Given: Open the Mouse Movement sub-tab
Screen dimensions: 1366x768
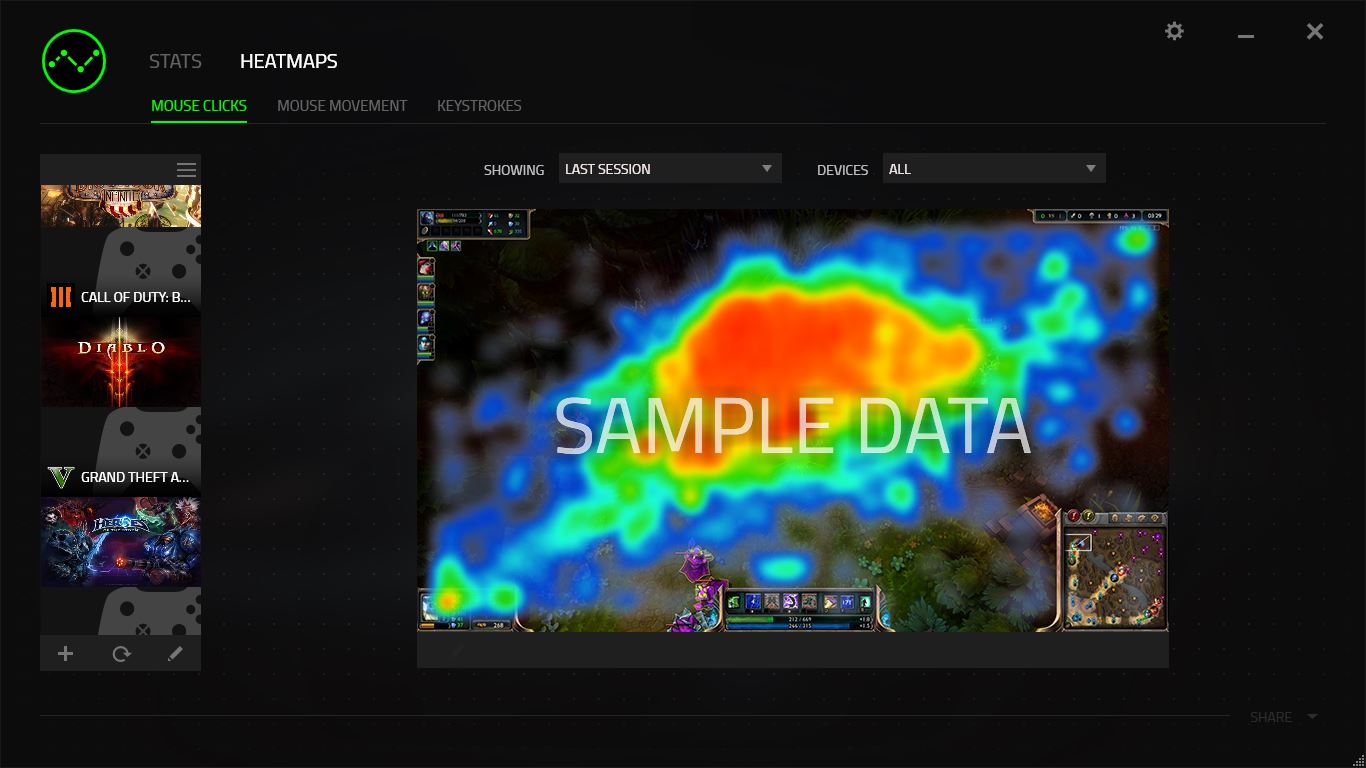Looking at the screenshot, I should tap(342, 105).
